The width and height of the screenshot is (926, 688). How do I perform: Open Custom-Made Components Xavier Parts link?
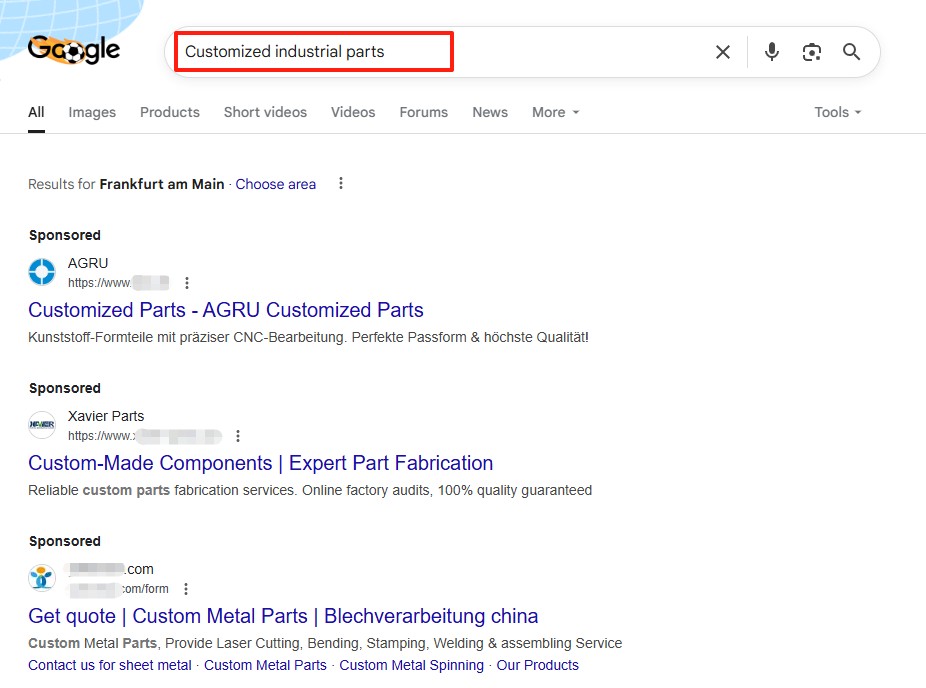[260, 463]
